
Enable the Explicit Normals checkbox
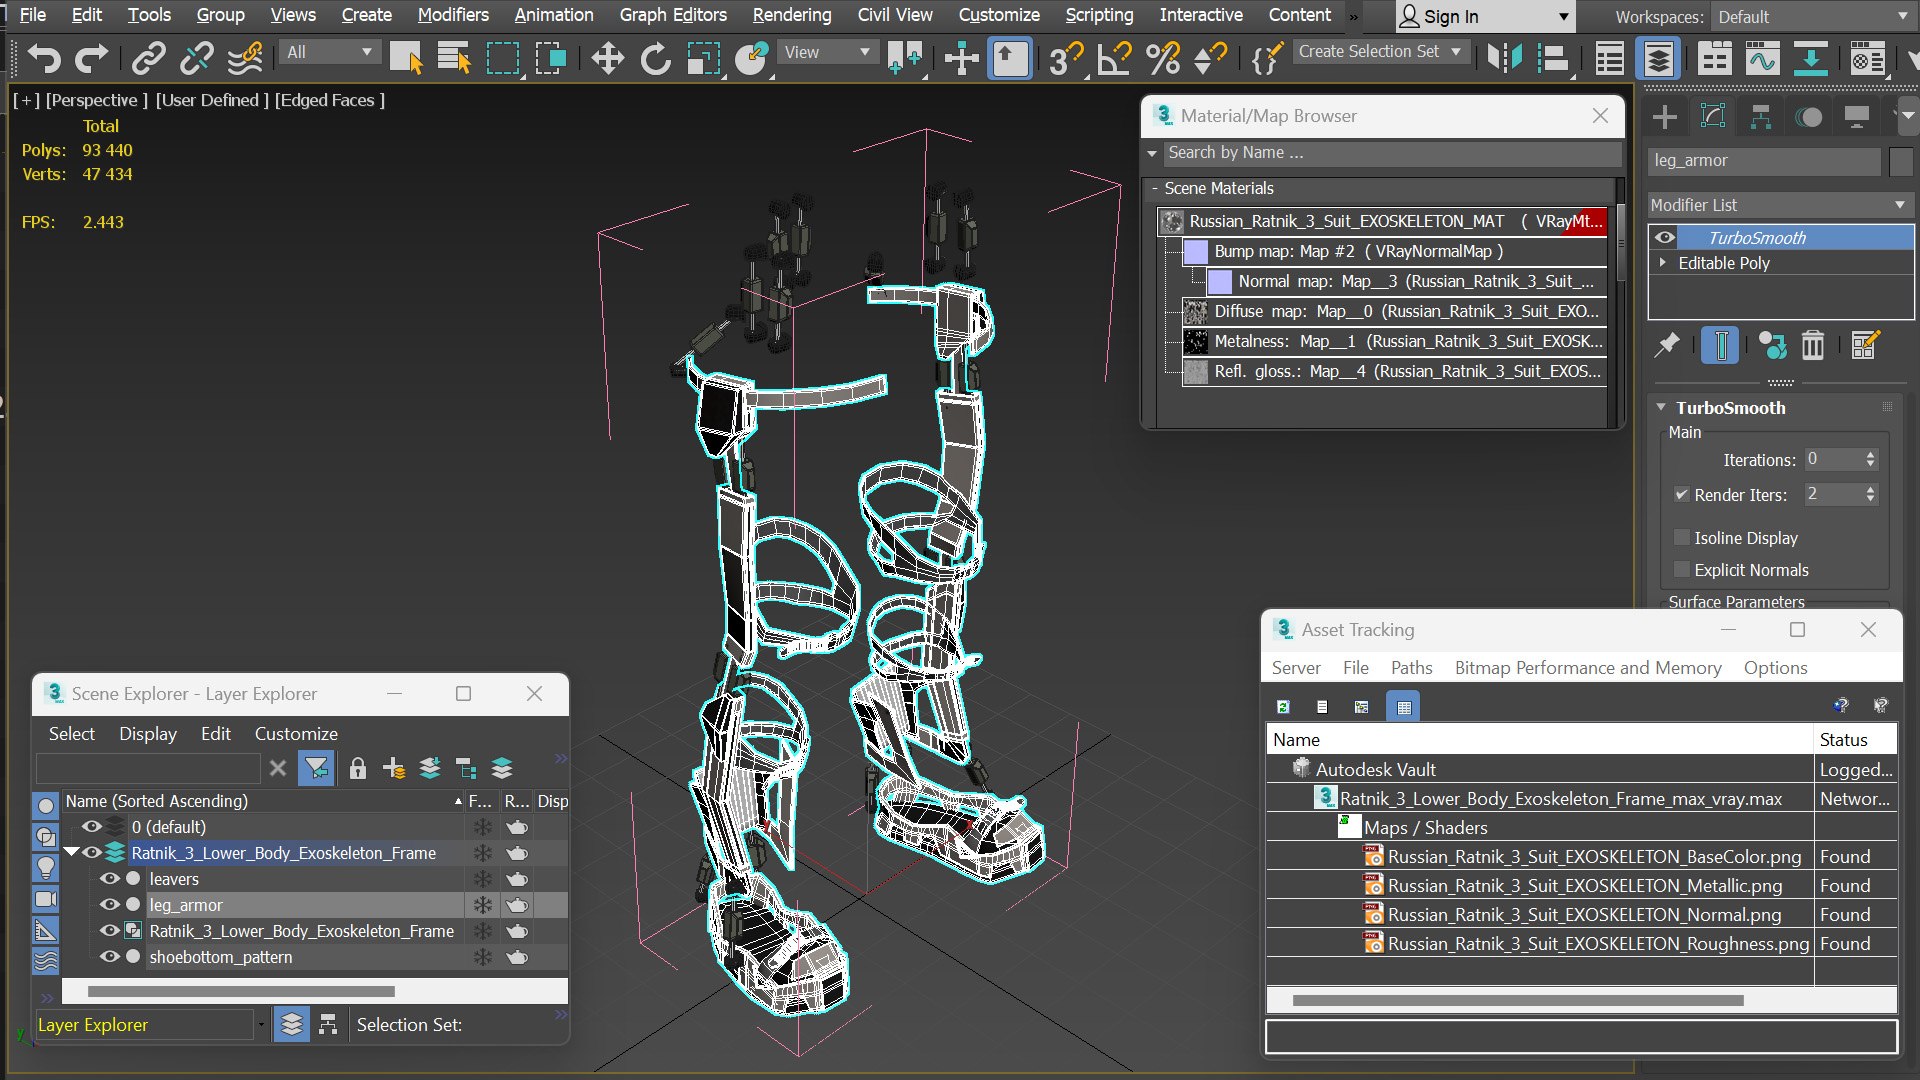(1682, 570)
